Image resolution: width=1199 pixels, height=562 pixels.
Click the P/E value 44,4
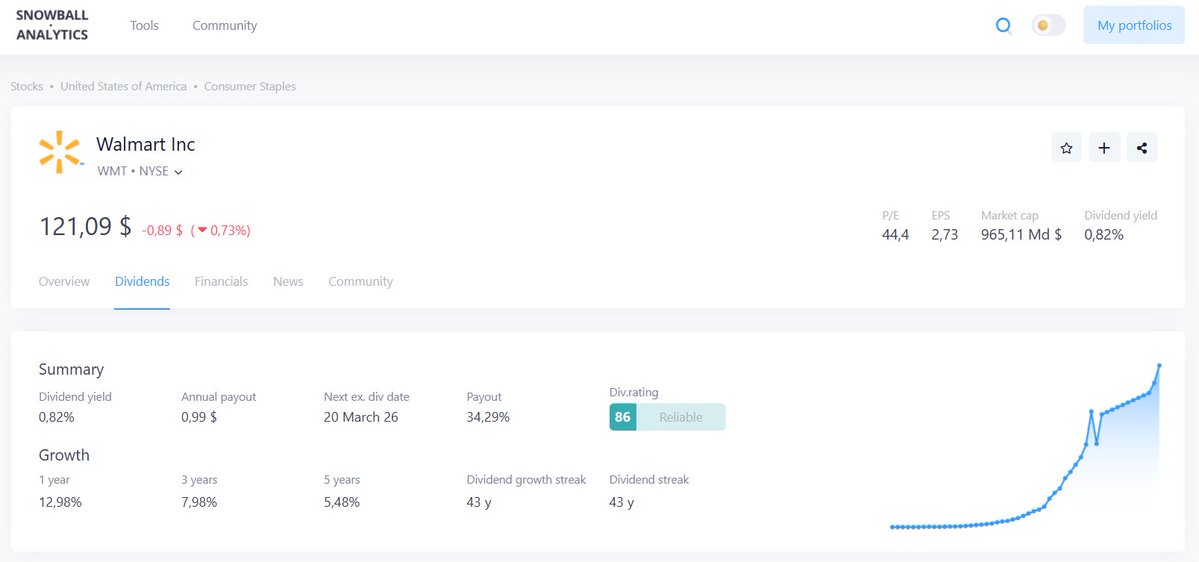[895, 235]
